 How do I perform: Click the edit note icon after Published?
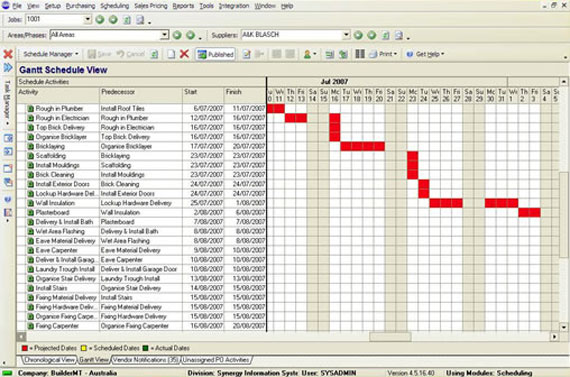[x=246, y=54]
